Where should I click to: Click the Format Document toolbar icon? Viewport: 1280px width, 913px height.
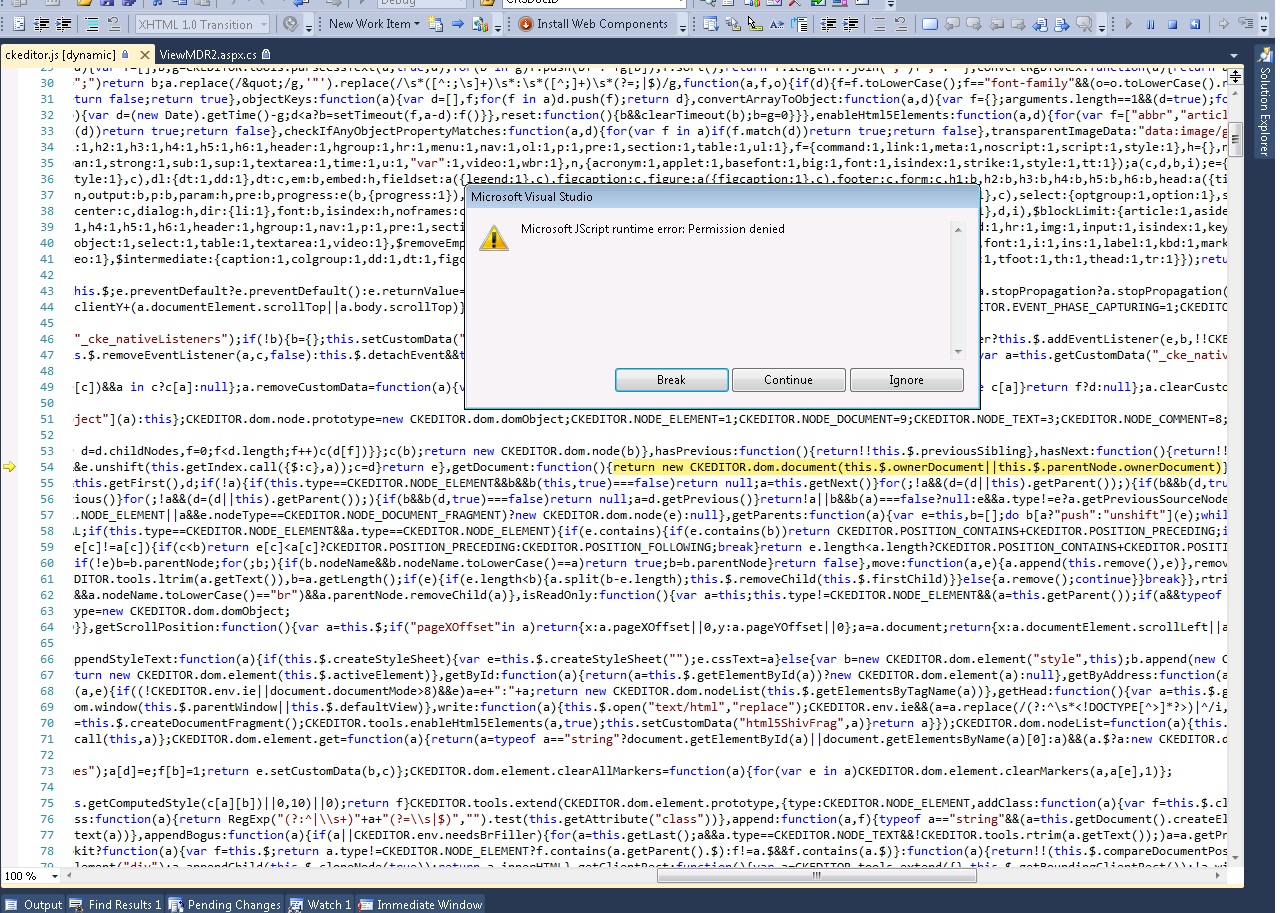click(x=18, y=24)
